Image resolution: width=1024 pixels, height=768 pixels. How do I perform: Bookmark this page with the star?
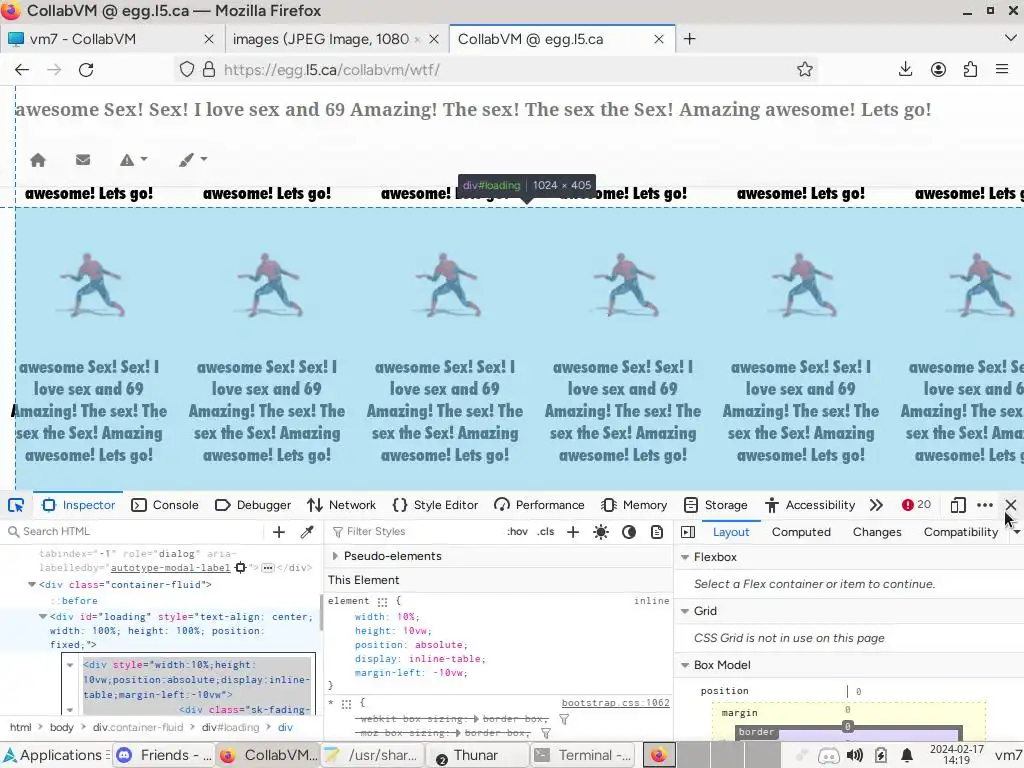[805, 70]
